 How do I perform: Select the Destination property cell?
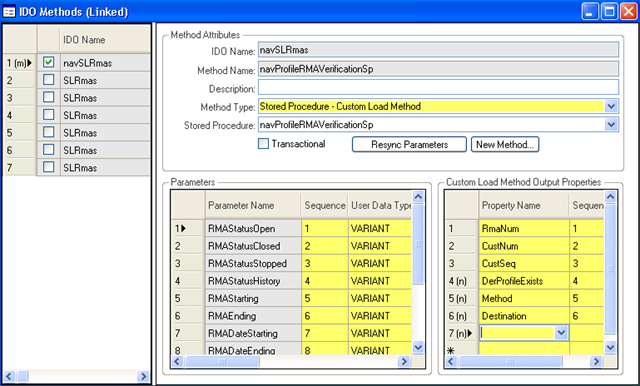(524, 316)
